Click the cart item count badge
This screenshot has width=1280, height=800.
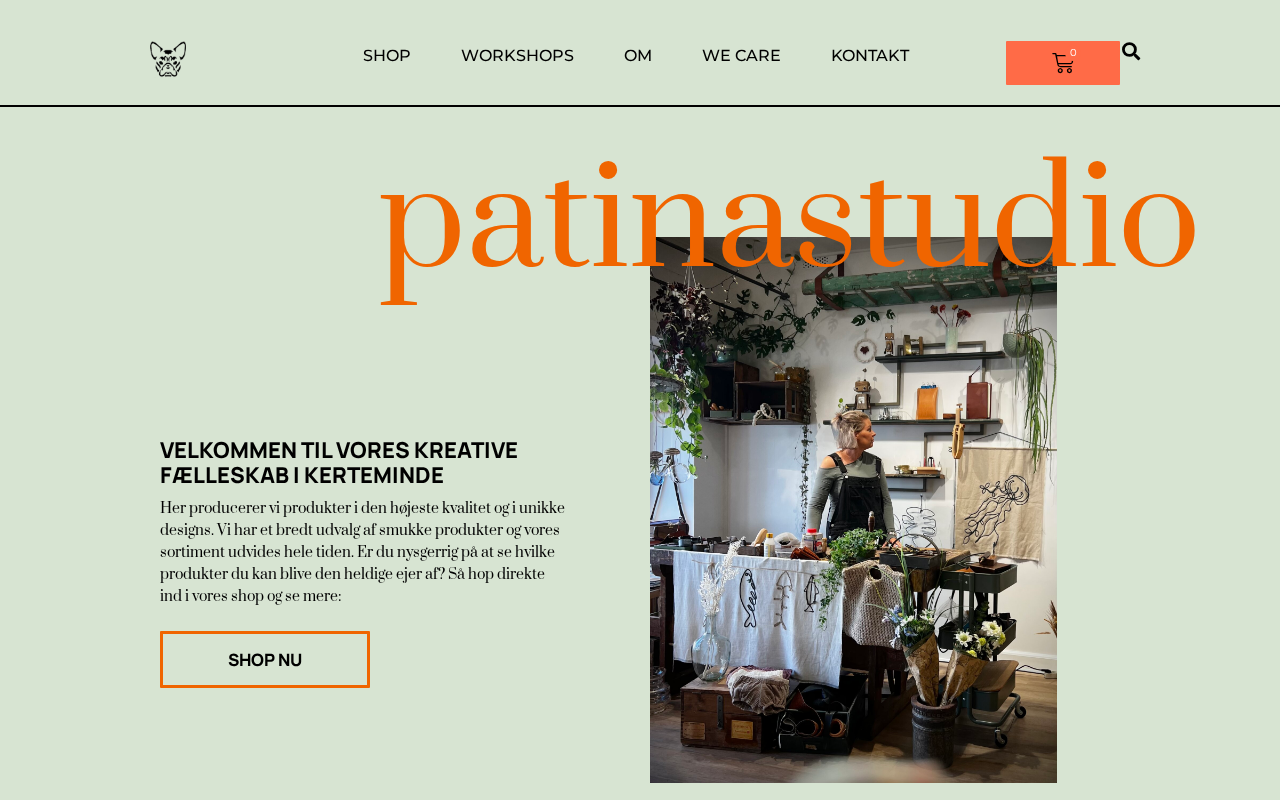tap(1073, 53)
